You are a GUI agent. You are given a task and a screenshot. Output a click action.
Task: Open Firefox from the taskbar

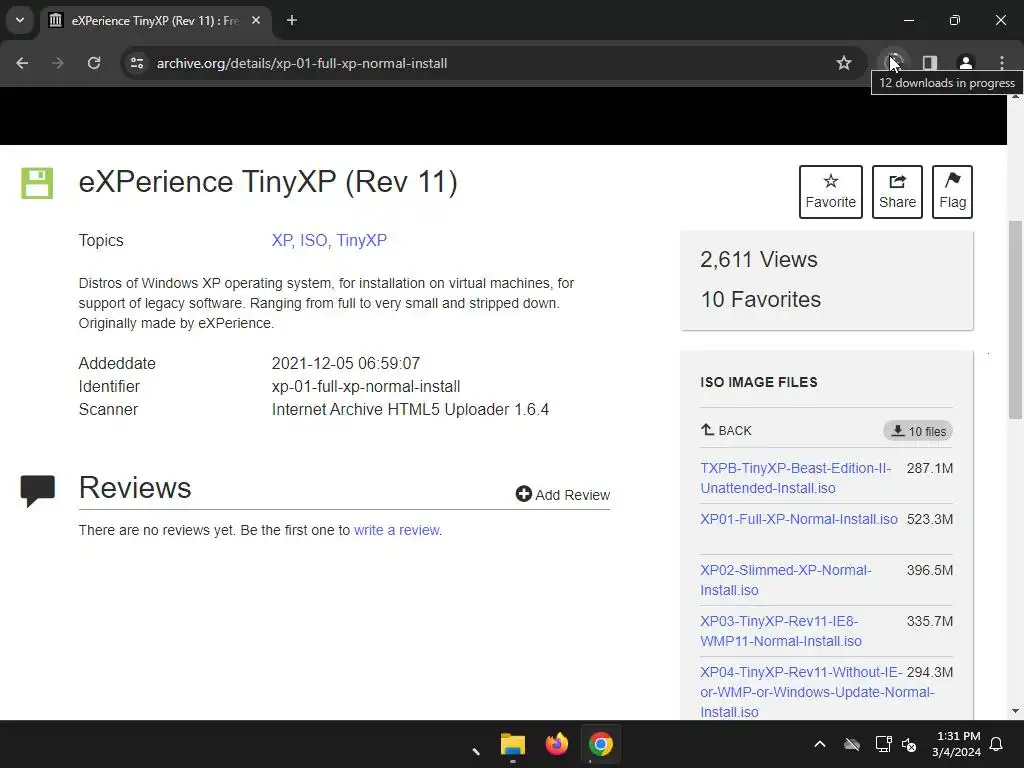click(x=556, y=744)
